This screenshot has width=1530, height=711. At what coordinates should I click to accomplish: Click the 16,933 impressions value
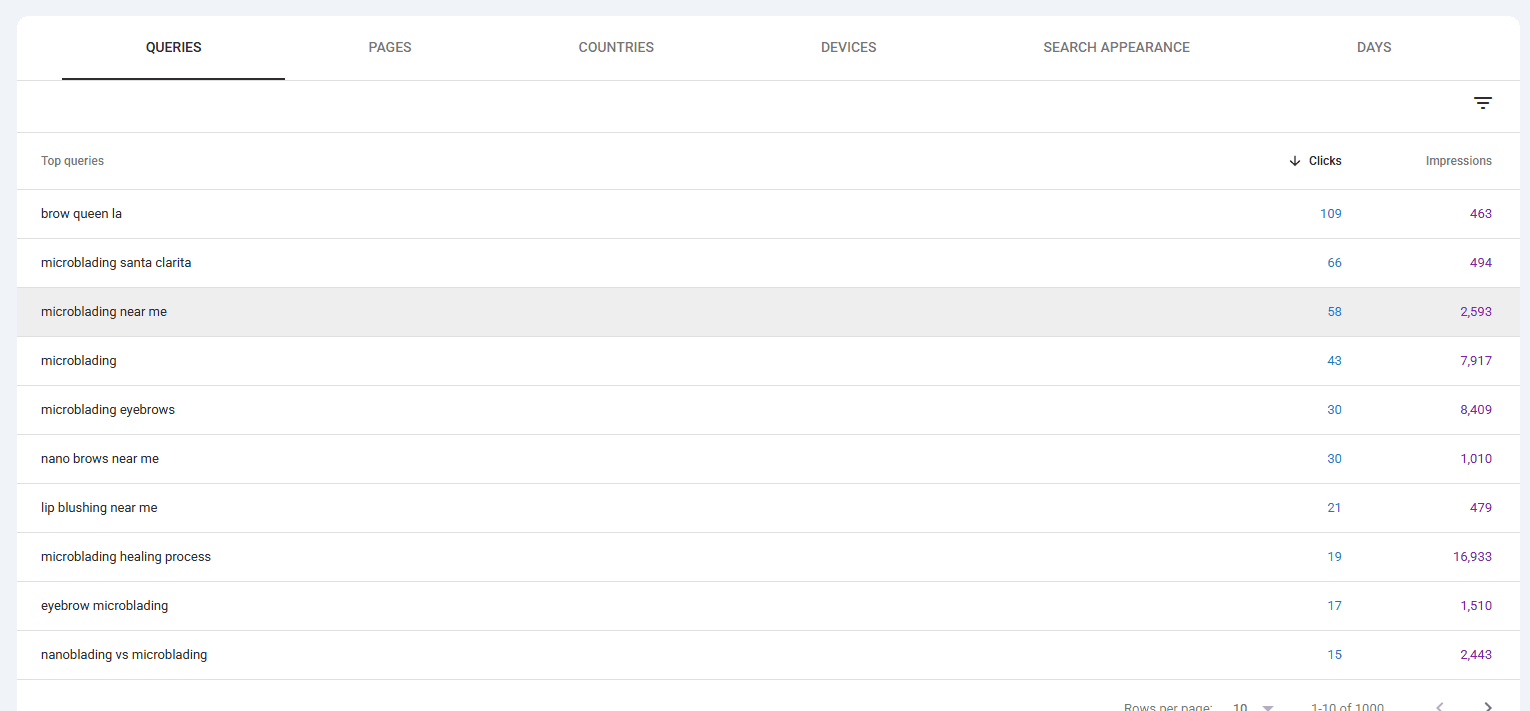(1472, 557)
